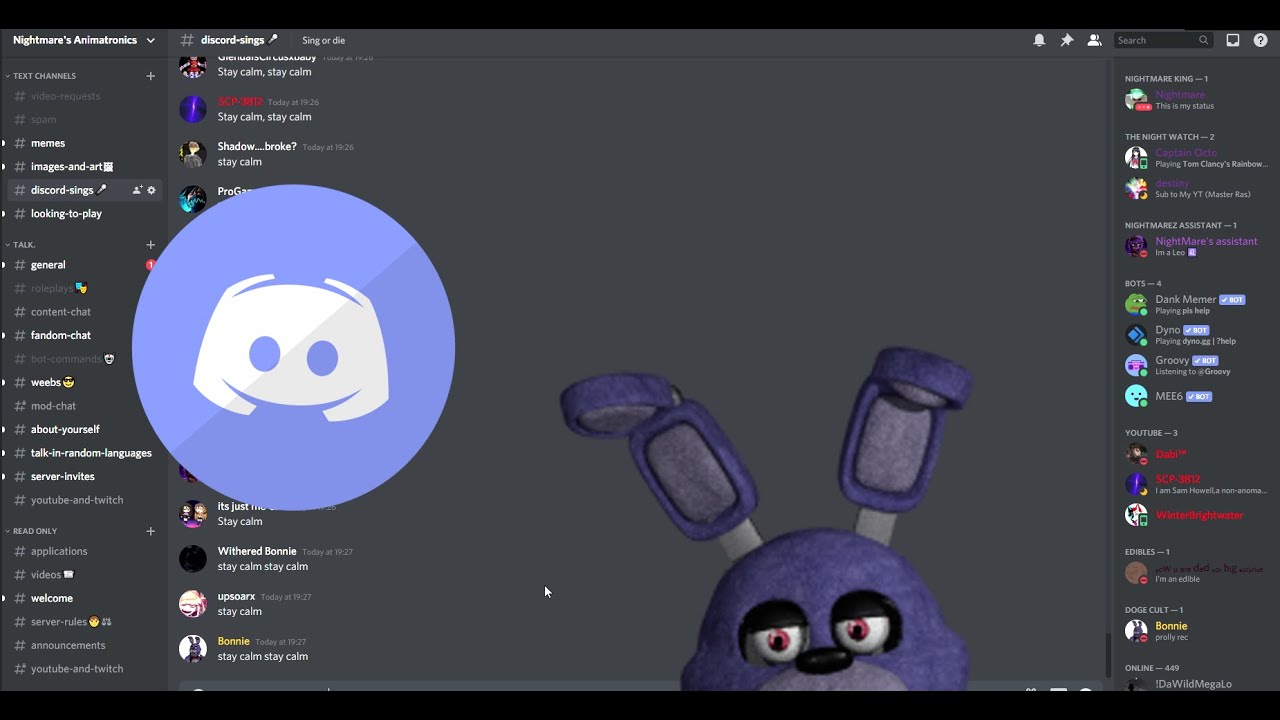Add channel to TEXT CHANNELS category
This screenshot has width=1280, height=720.
[151, 76]
